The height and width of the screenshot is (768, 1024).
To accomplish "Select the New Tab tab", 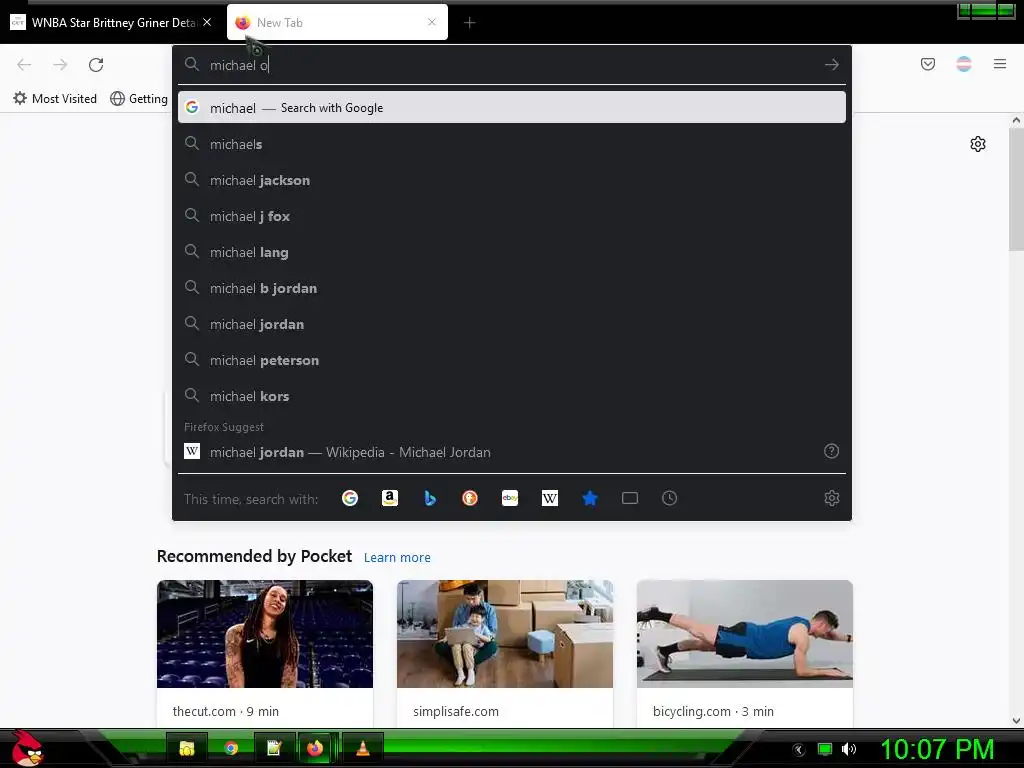I will (x=337, y=23).
